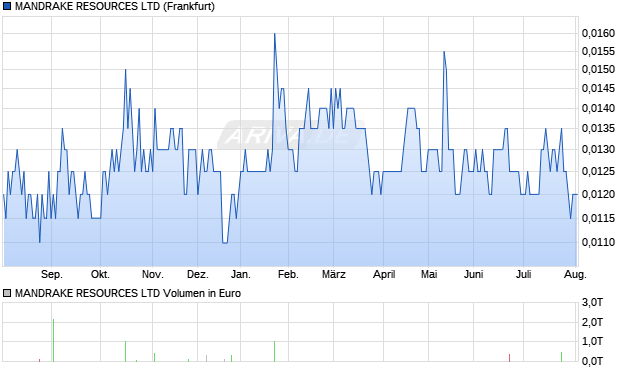Click the green volume bar in late January

point(274,351)
